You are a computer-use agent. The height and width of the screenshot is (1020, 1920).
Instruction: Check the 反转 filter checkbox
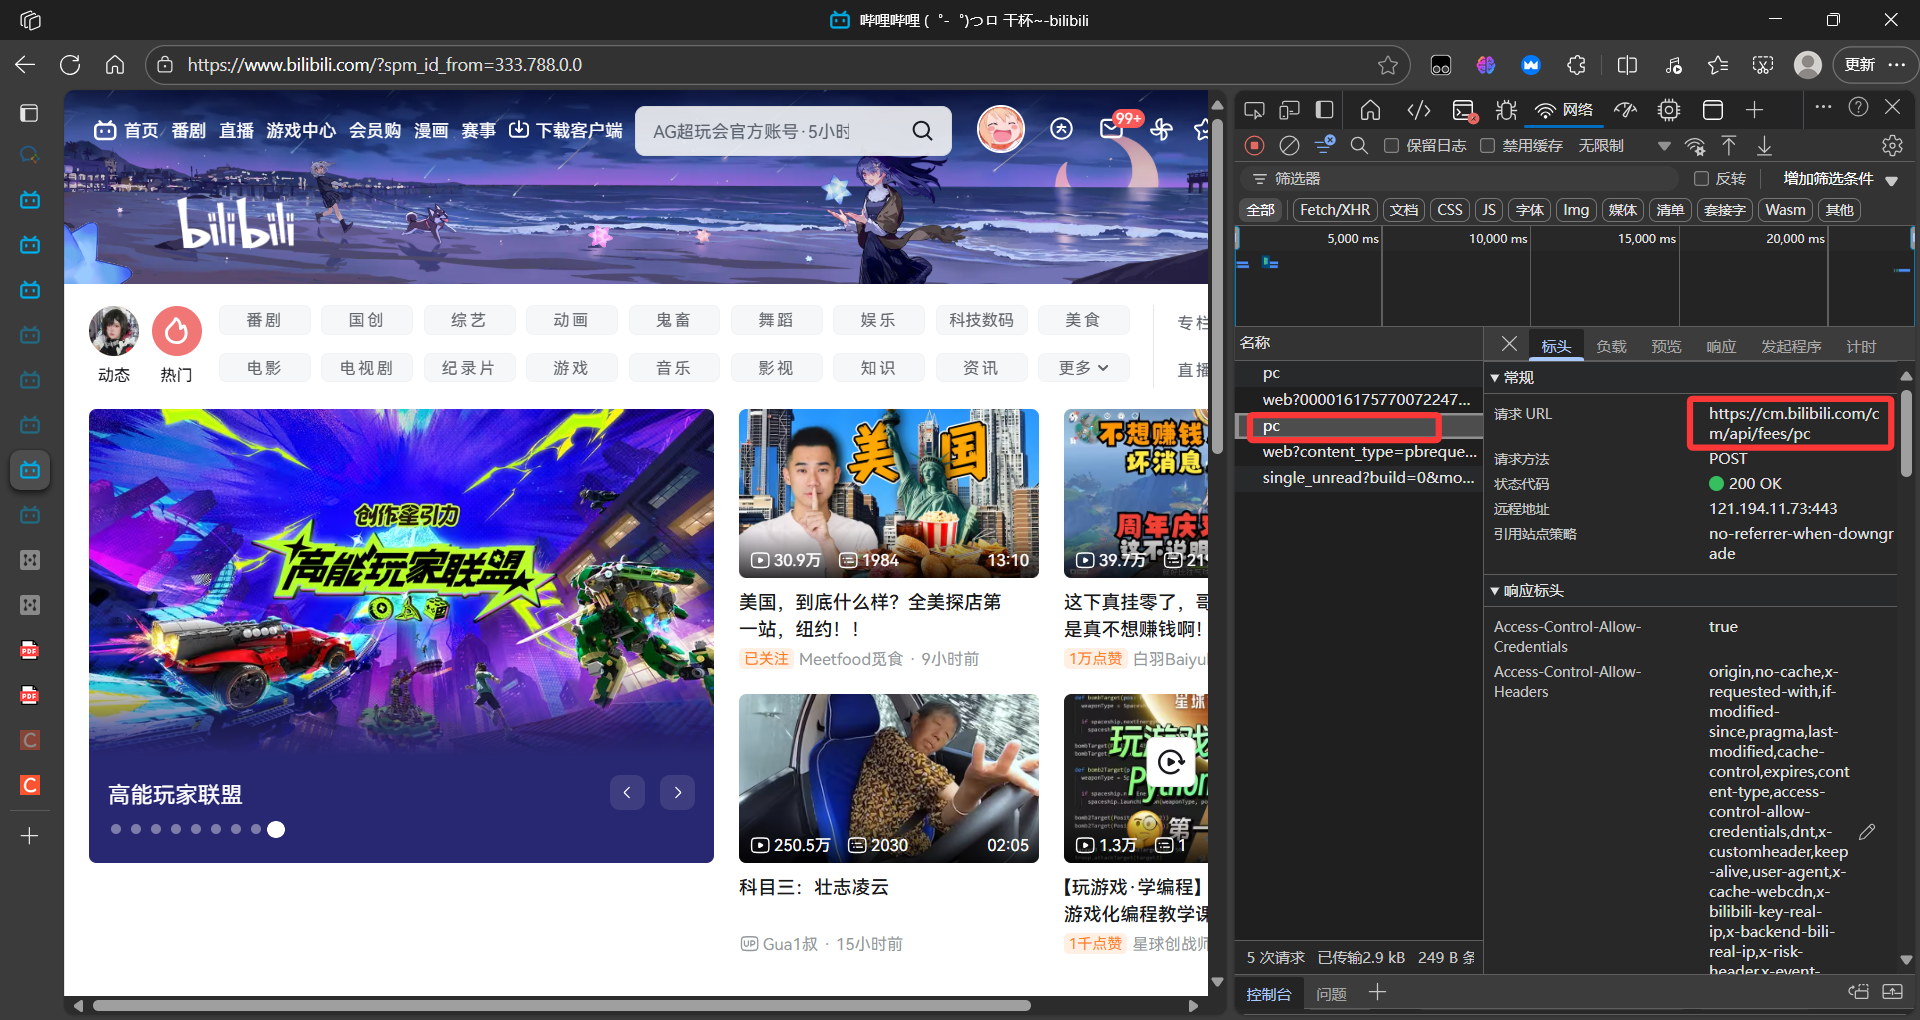pyautogui.click(x=1701, y=179)
